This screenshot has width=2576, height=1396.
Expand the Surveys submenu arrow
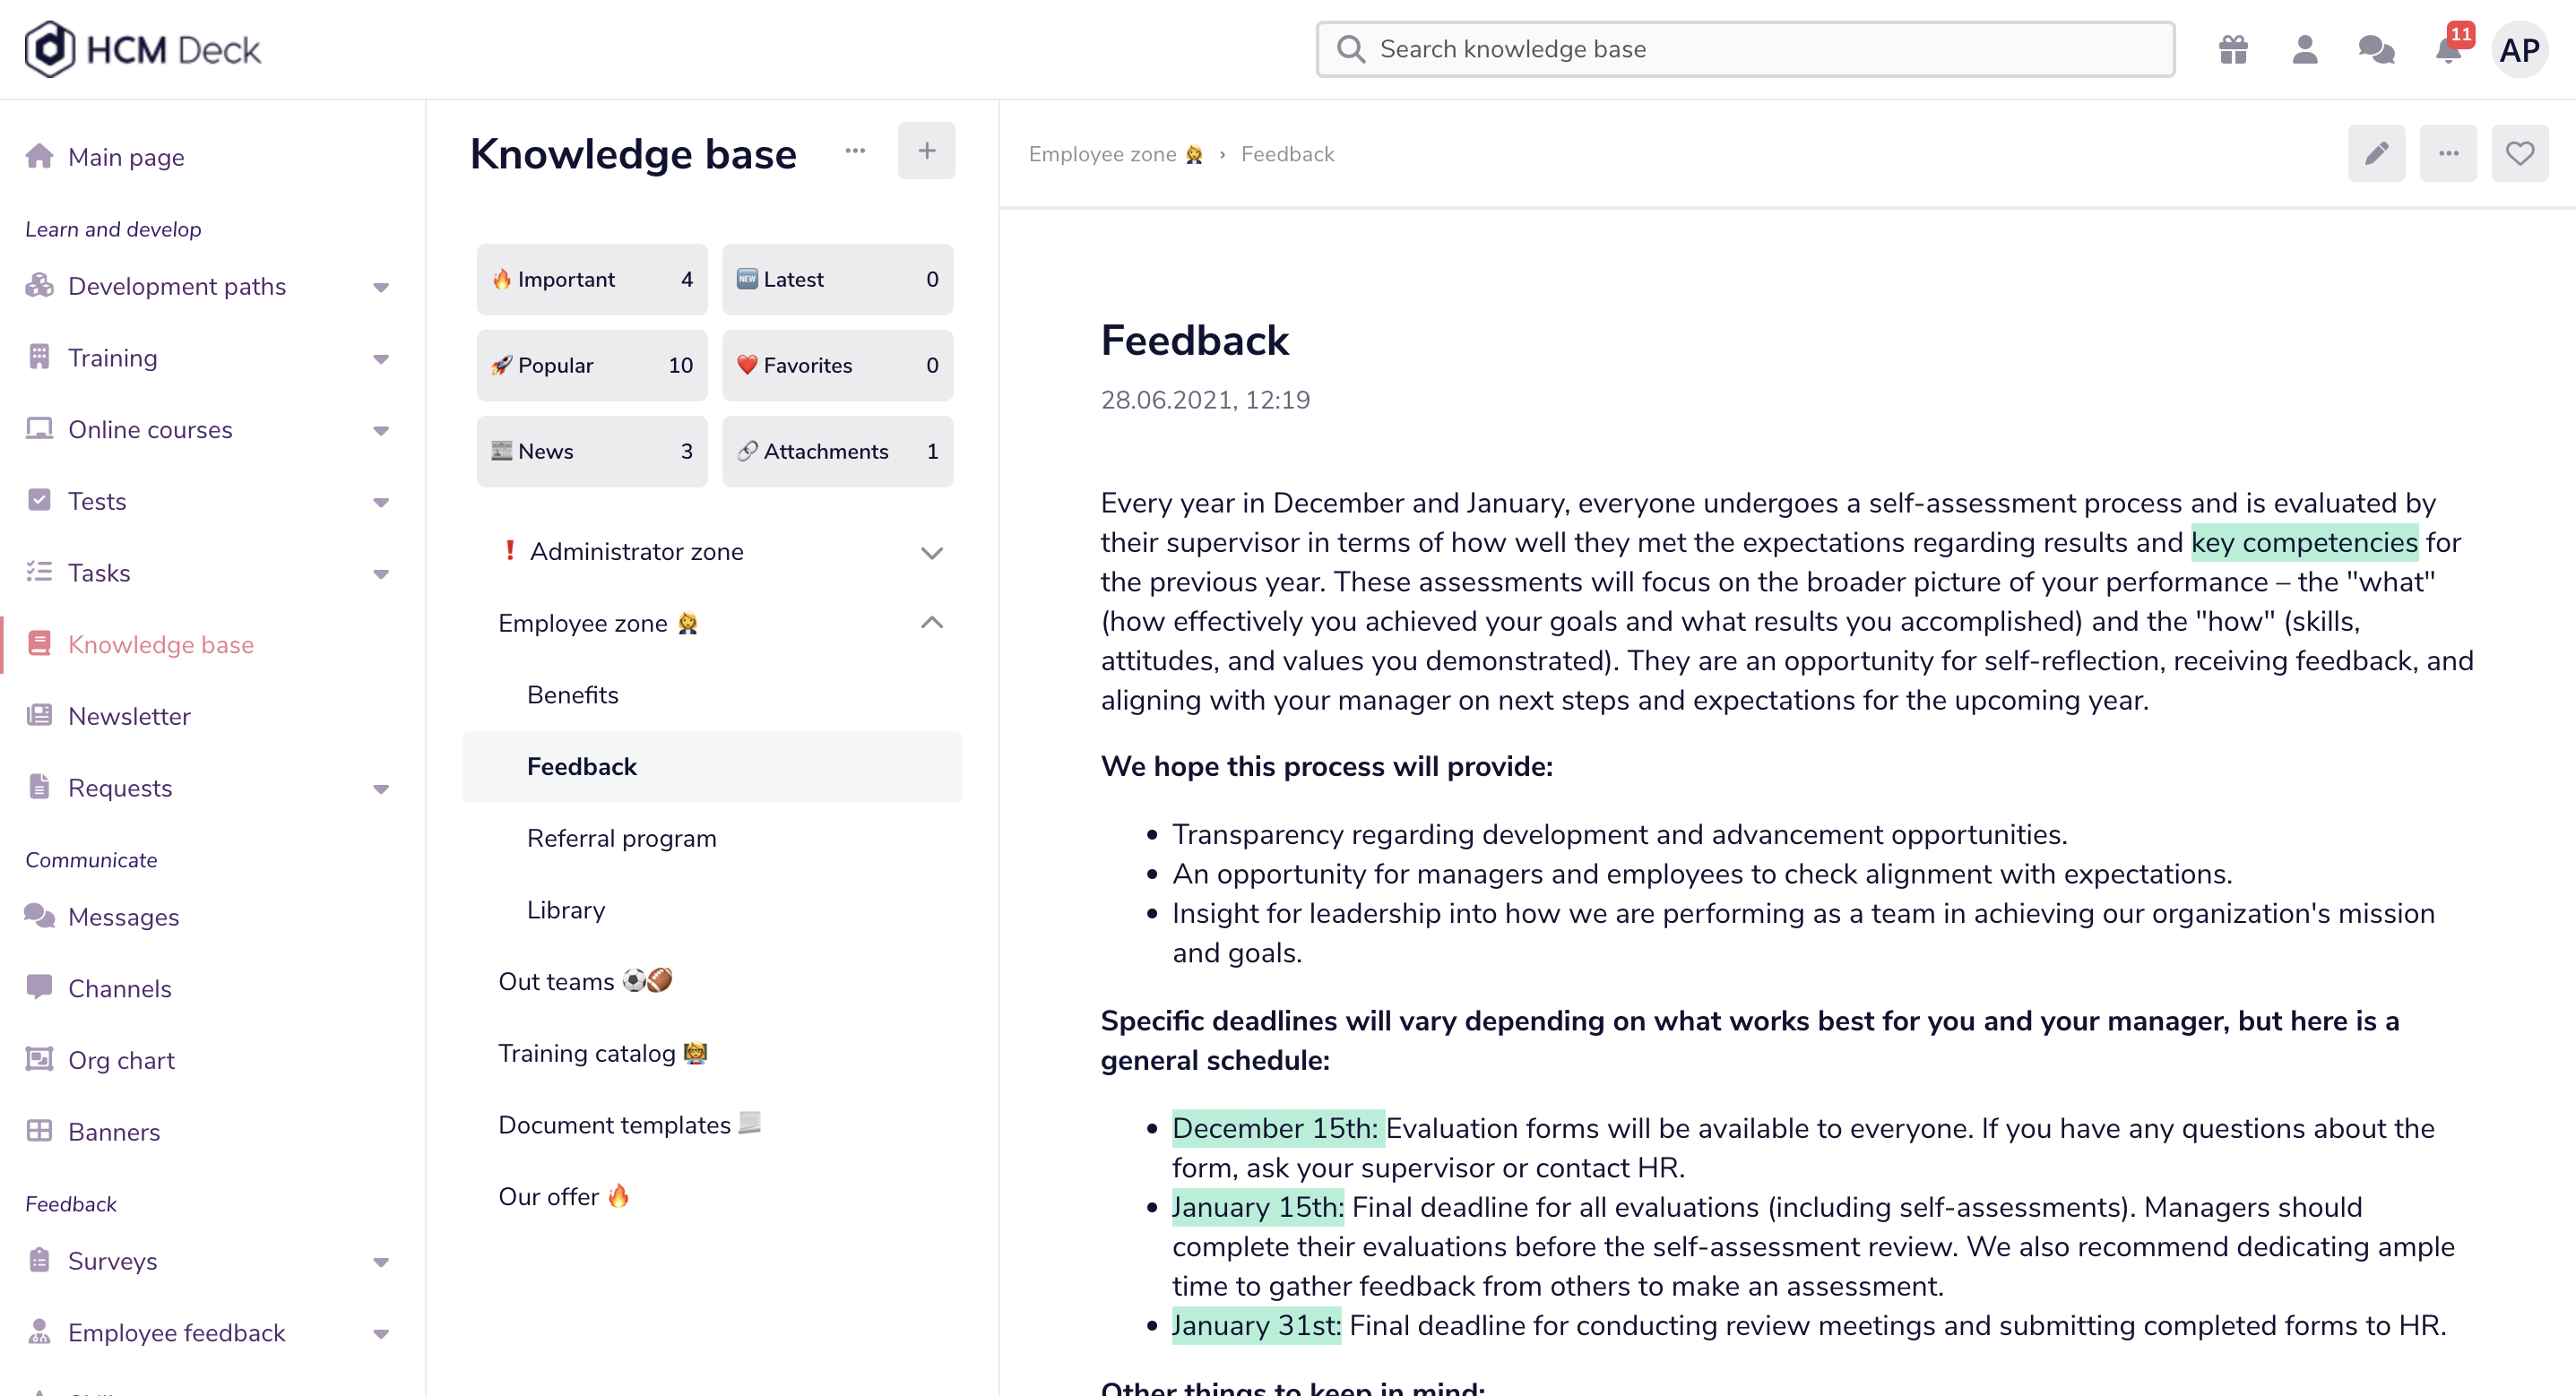(381, 1262)
